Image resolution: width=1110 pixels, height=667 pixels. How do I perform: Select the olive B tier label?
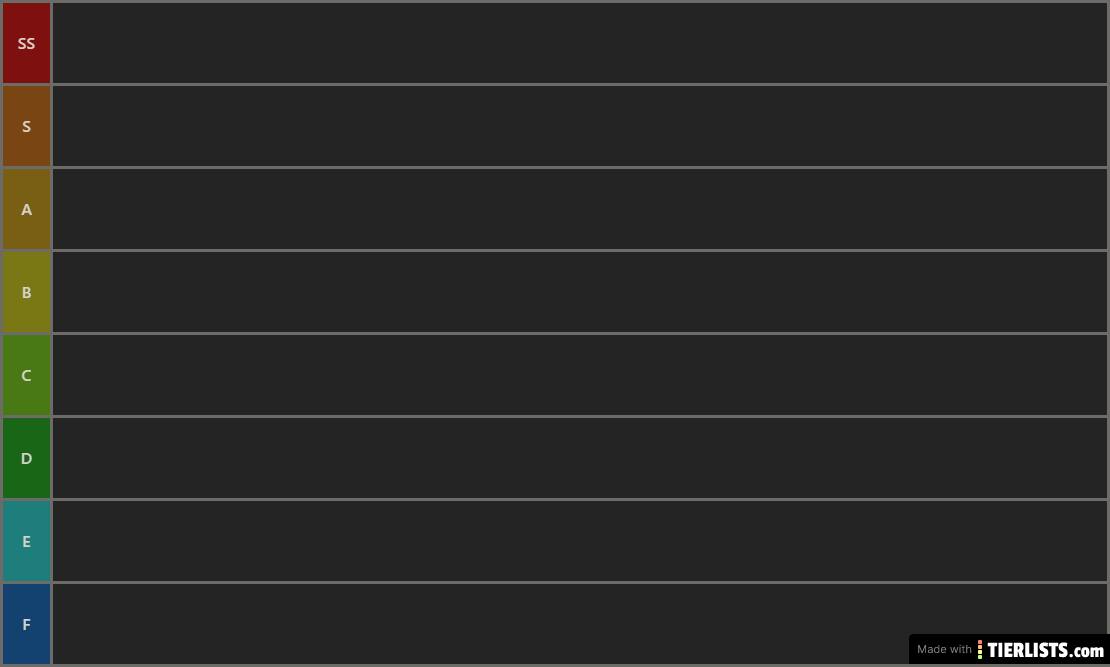coord(26,292)
